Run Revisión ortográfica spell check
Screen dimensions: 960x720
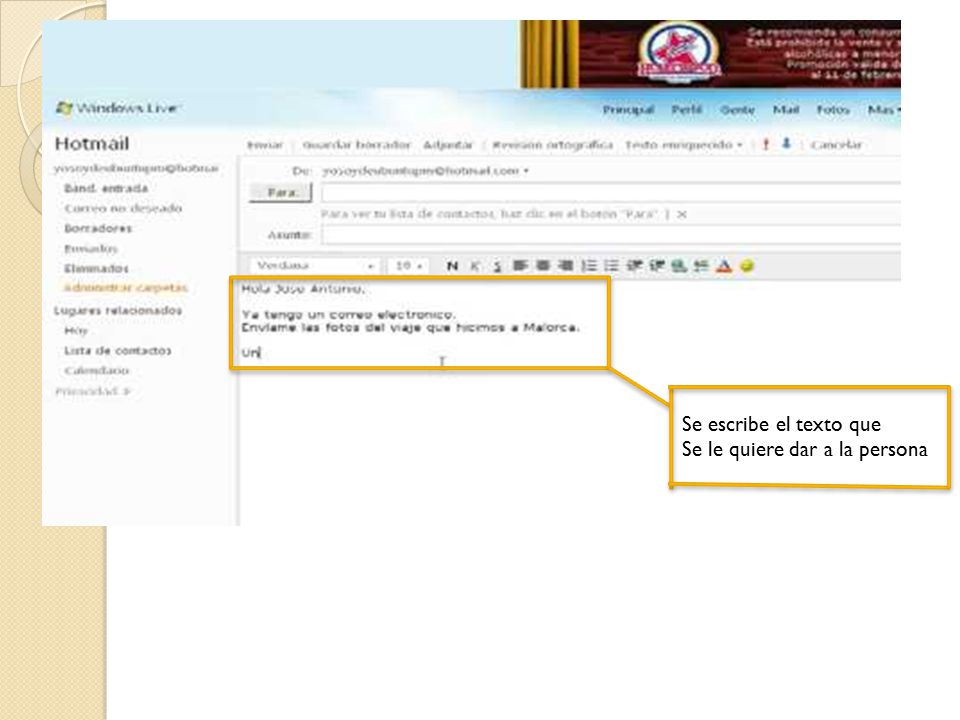[553, 145]
